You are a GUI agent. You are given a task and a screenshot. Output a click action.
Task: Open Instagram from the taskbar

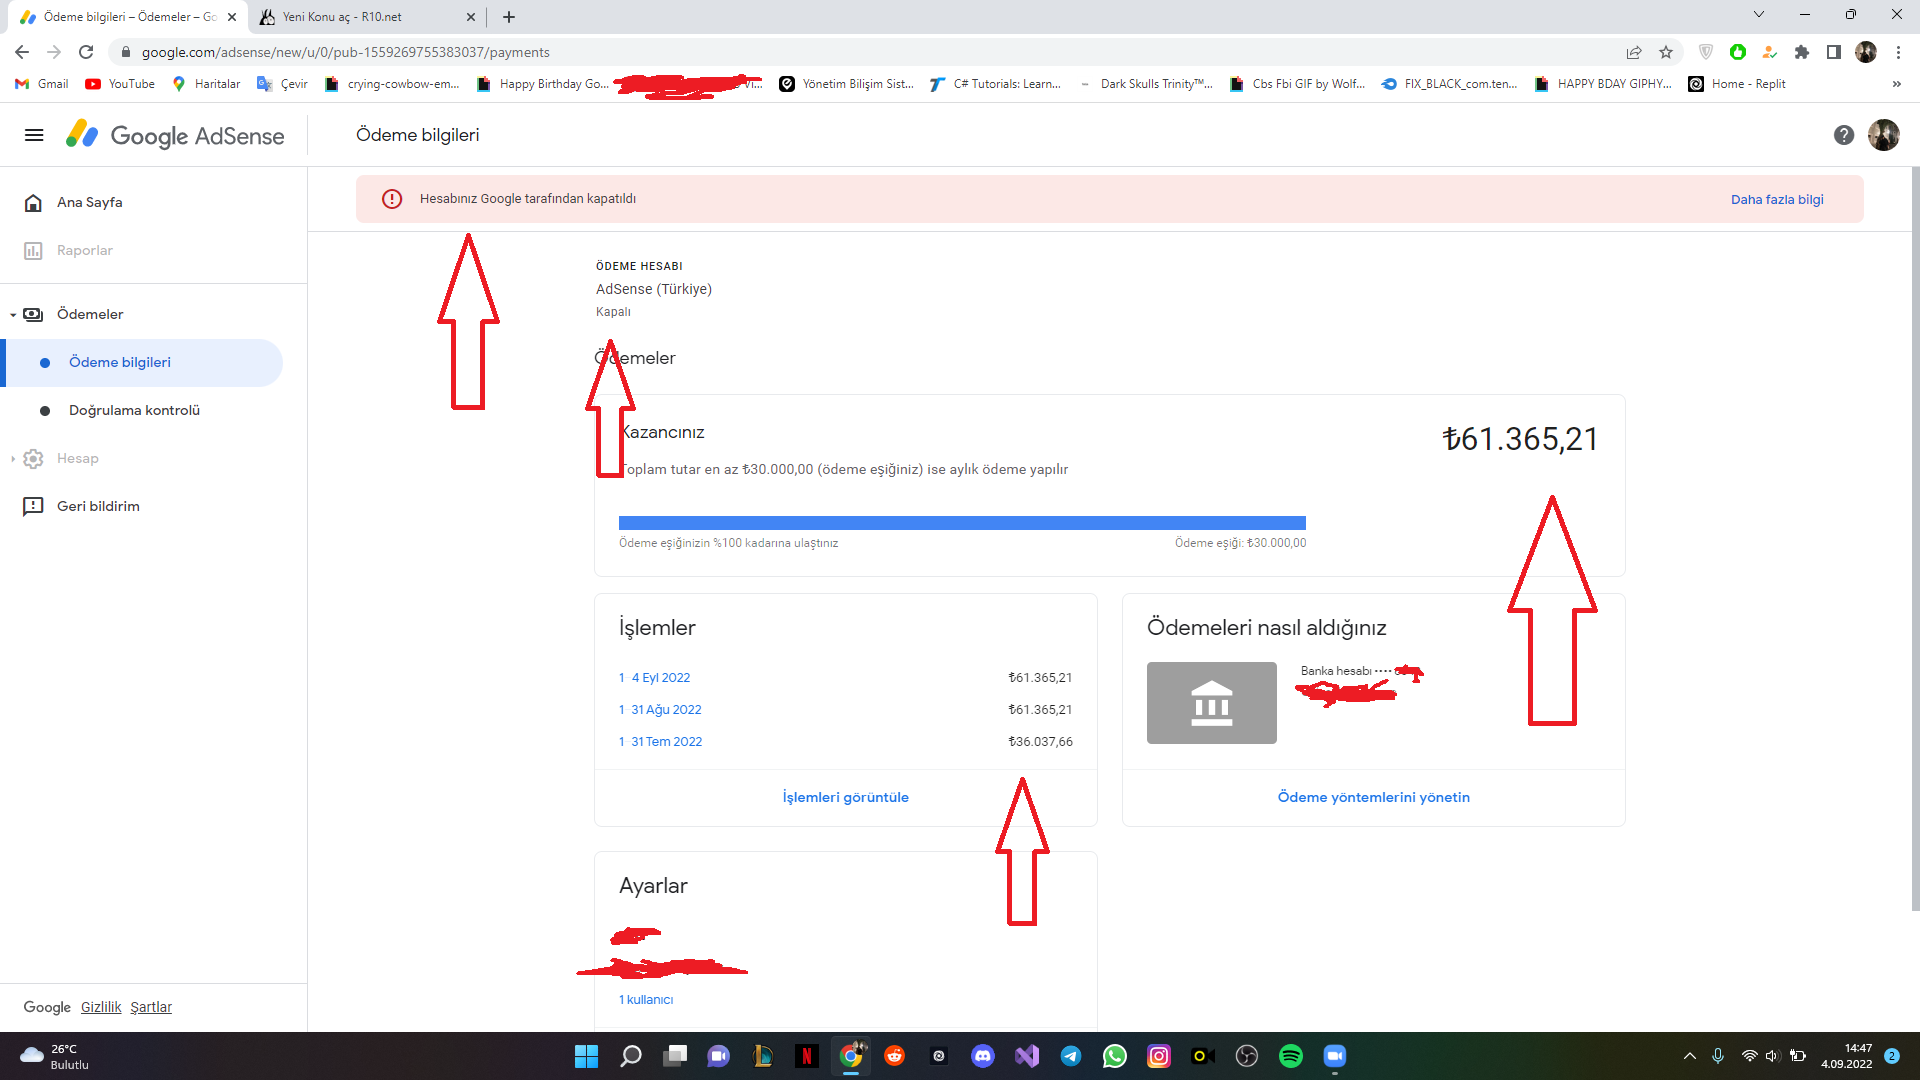[1159, 1056]
